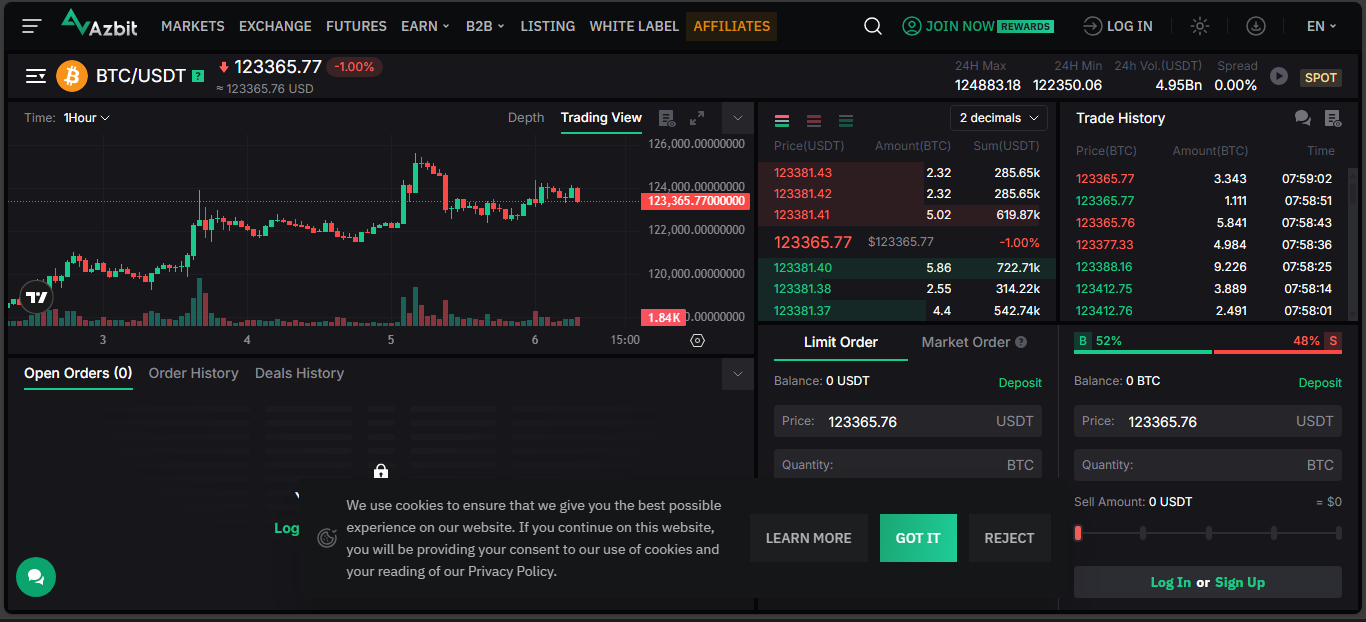Click the sell amount slider handle
This screenshot has width=1366, height=622.
(1078, 533)
